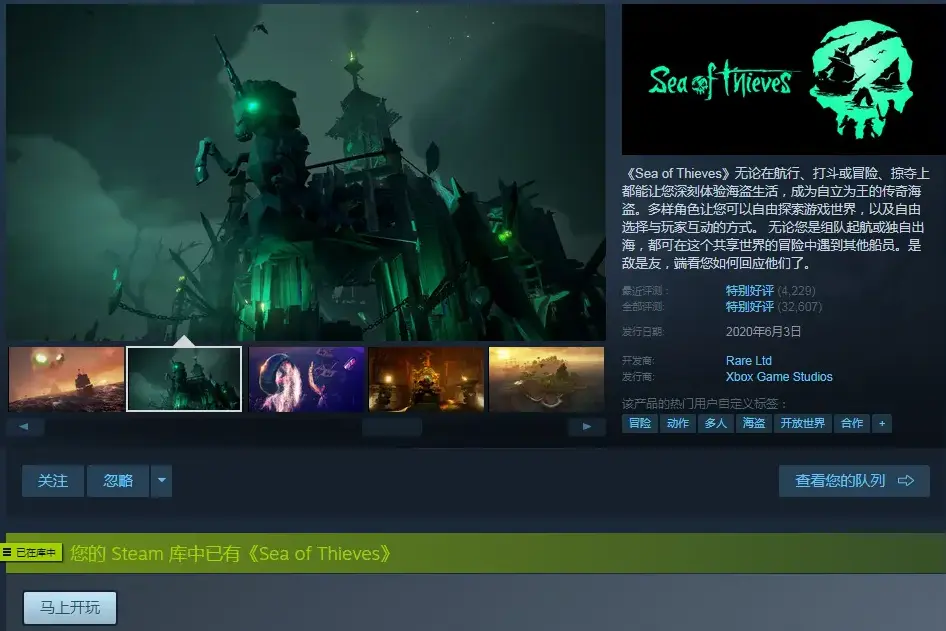Click the 关注 follow button

point(52,481)
